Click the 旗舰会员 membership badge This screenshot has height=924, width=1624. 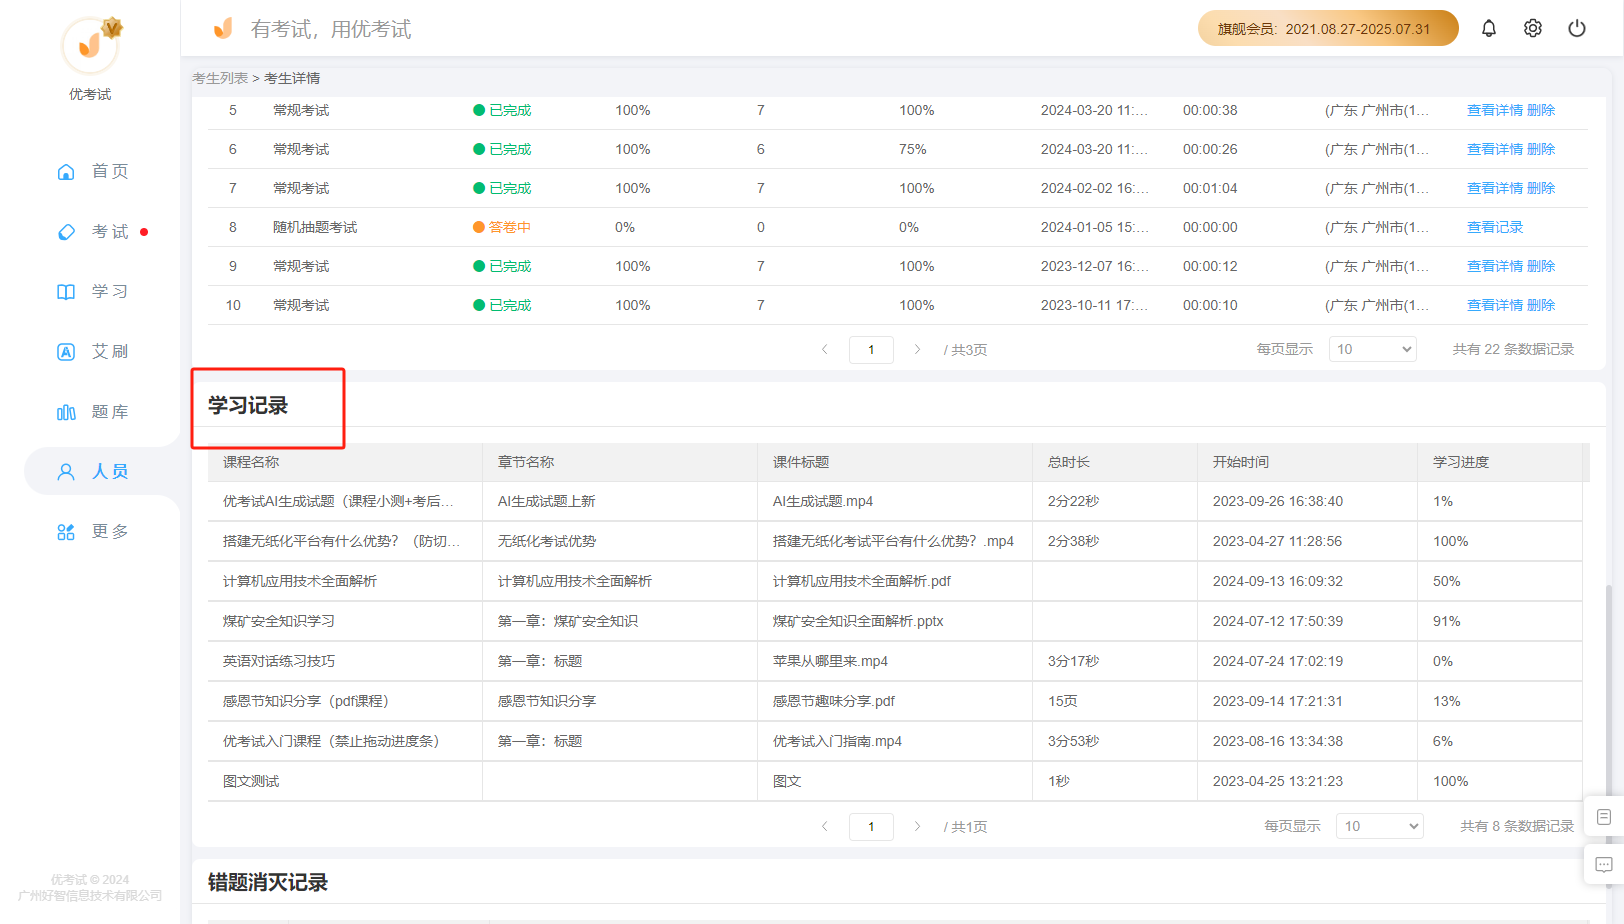tap(1328, 29)
